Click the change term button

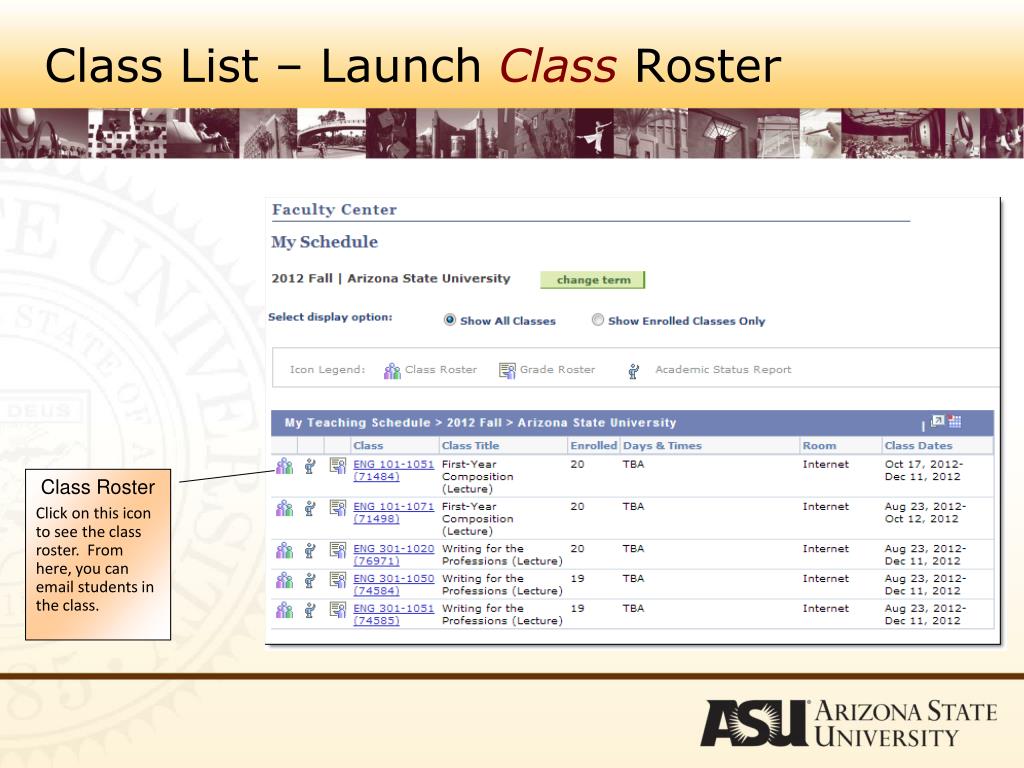point(593,280)
